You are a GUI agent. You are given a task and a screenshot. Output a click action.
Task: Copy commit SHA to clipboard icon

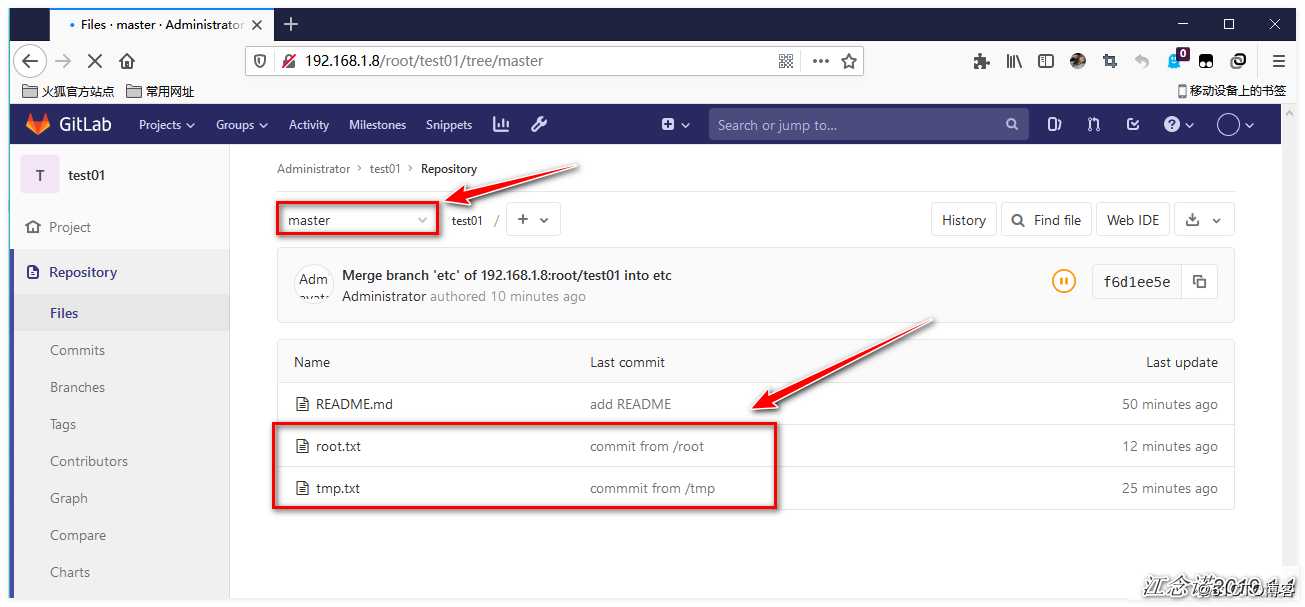click(x=1200, y=282)
